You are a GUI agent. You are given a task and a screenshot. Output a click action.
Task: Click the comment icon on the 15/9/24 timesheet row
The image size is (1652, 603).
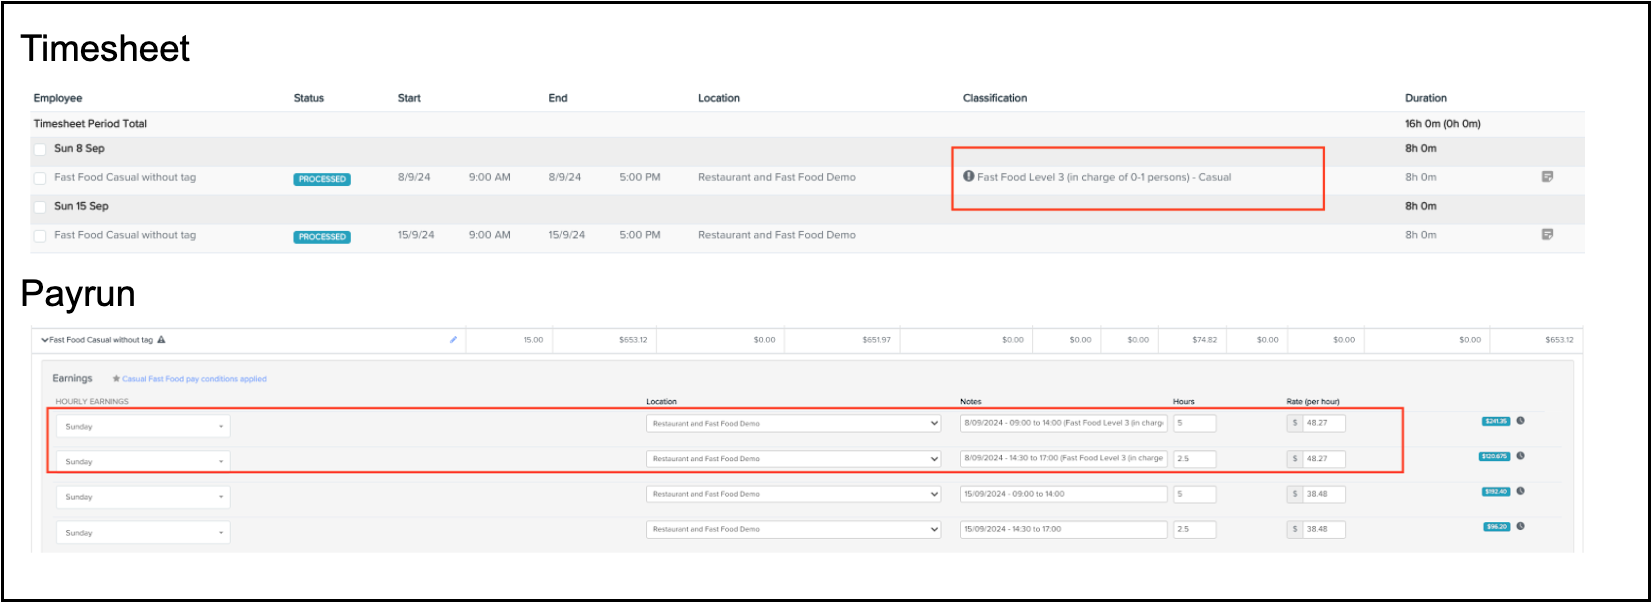(x=1547, y=235)
